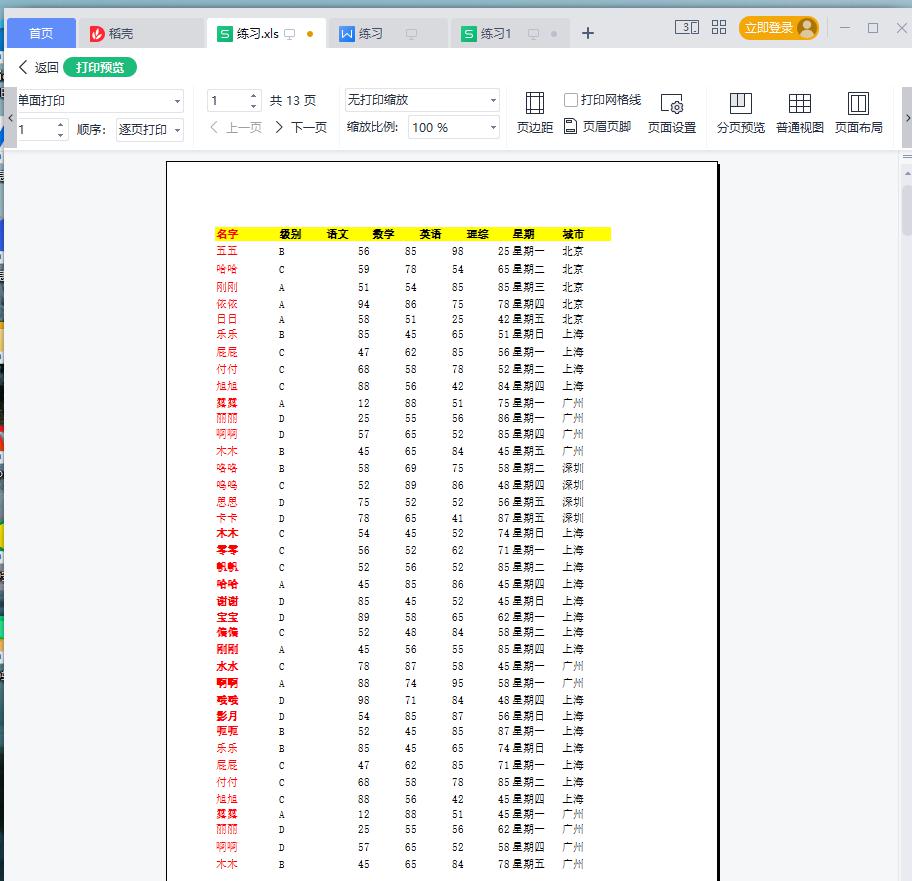Switch to the 首页 home tab
This screenshot has width=912, height=881.
(41, 33)
